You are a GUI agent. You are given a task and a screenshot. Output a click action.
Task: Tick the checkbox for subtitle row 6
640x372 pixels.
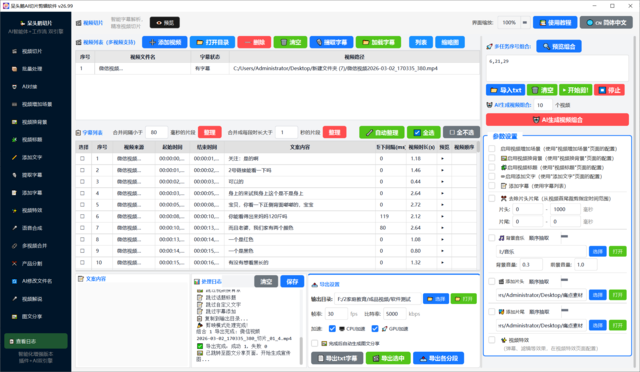pos(82,216)
